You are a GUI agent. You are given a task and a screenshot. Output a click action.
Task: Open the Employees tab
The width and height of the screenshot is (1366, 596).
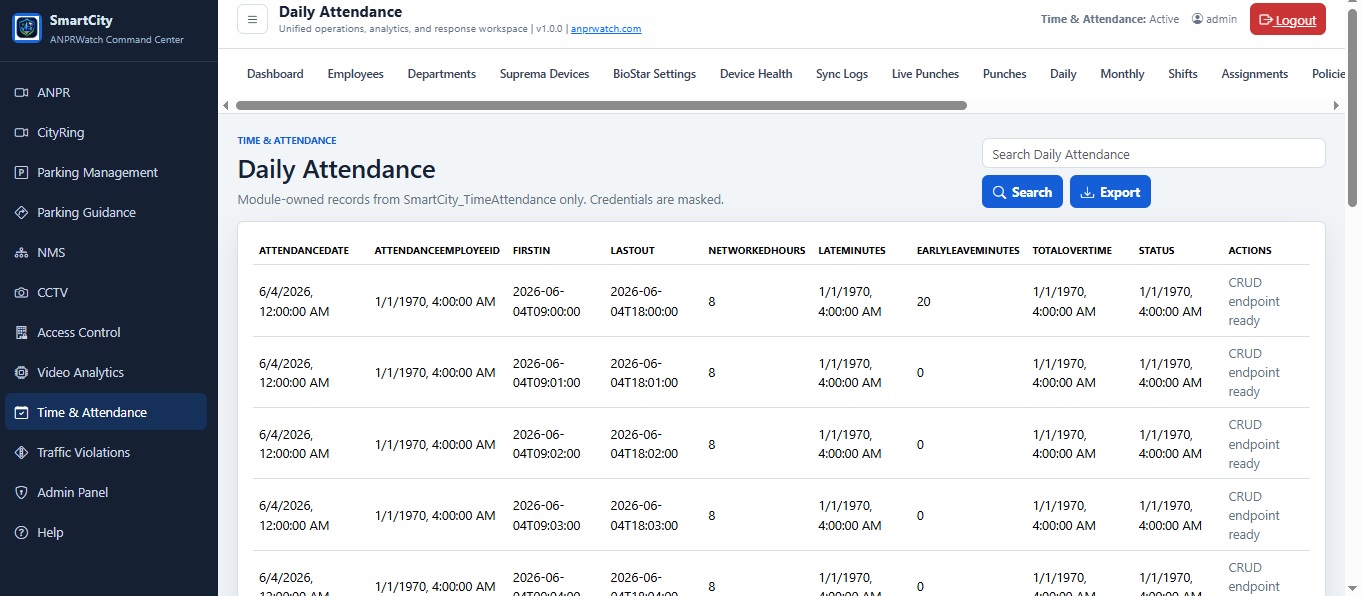click(x=355, y=74)
